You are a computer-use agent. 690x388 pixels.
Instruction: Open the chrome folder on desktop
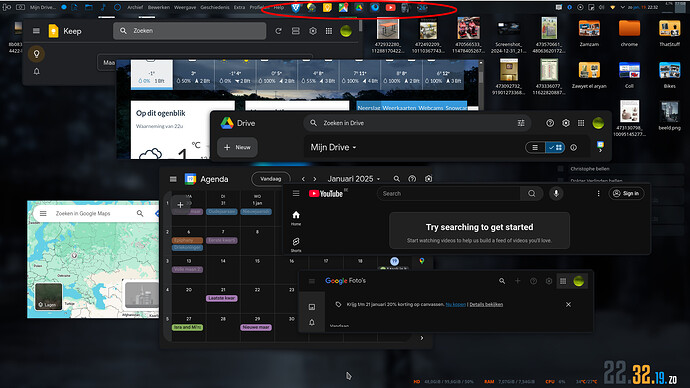[629, 32]
